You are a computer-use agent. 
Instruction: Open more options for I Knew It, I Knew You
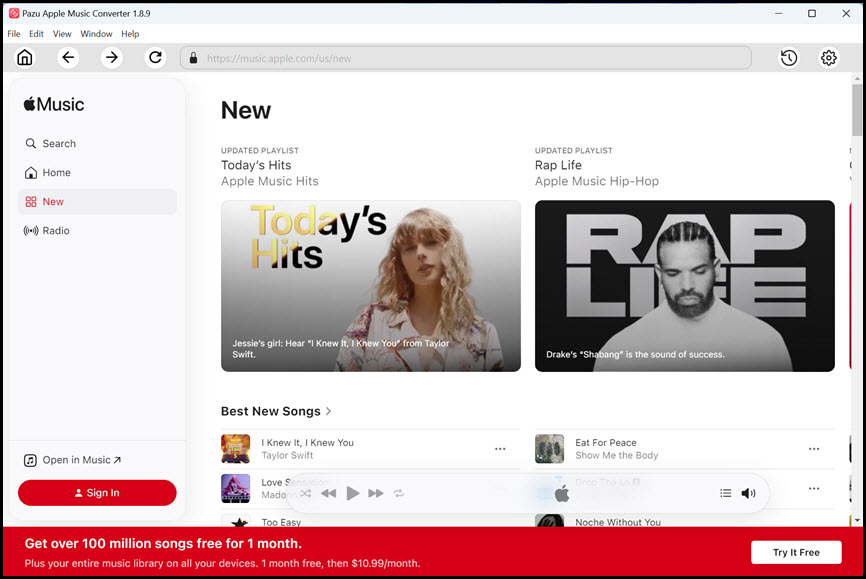click(500, 449)
